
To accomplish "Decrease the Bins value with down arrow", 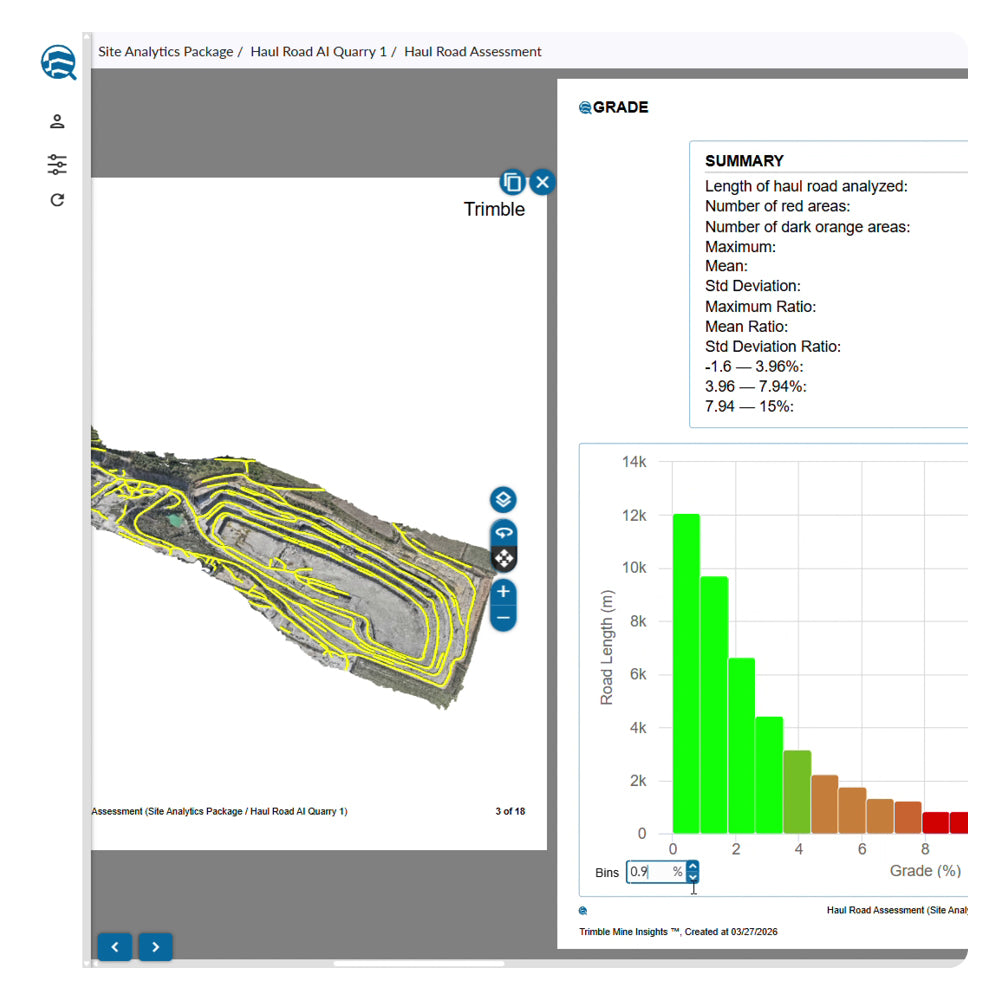I will tap(693, 878).
